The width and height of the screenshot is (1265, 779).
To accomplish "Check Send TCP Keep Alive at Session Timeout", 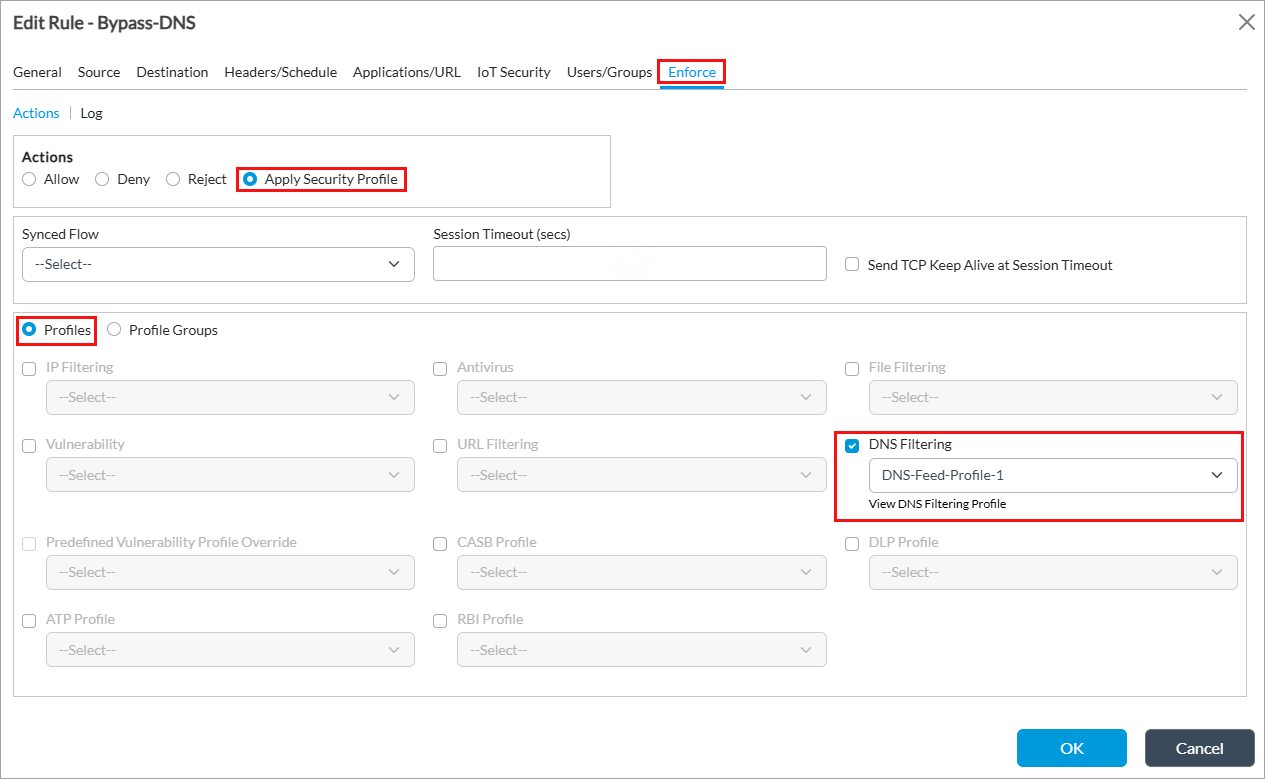I will point(852,265).
